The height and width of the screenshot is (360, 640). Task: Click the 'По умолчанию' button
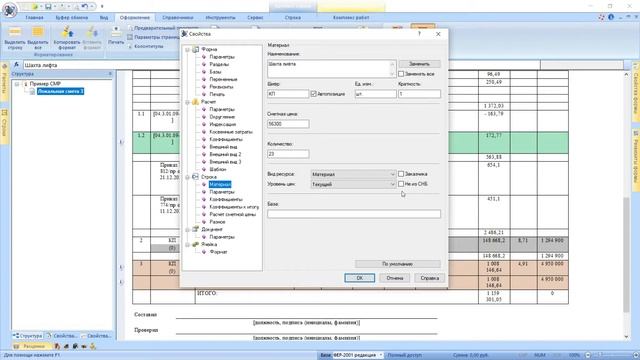398,264
